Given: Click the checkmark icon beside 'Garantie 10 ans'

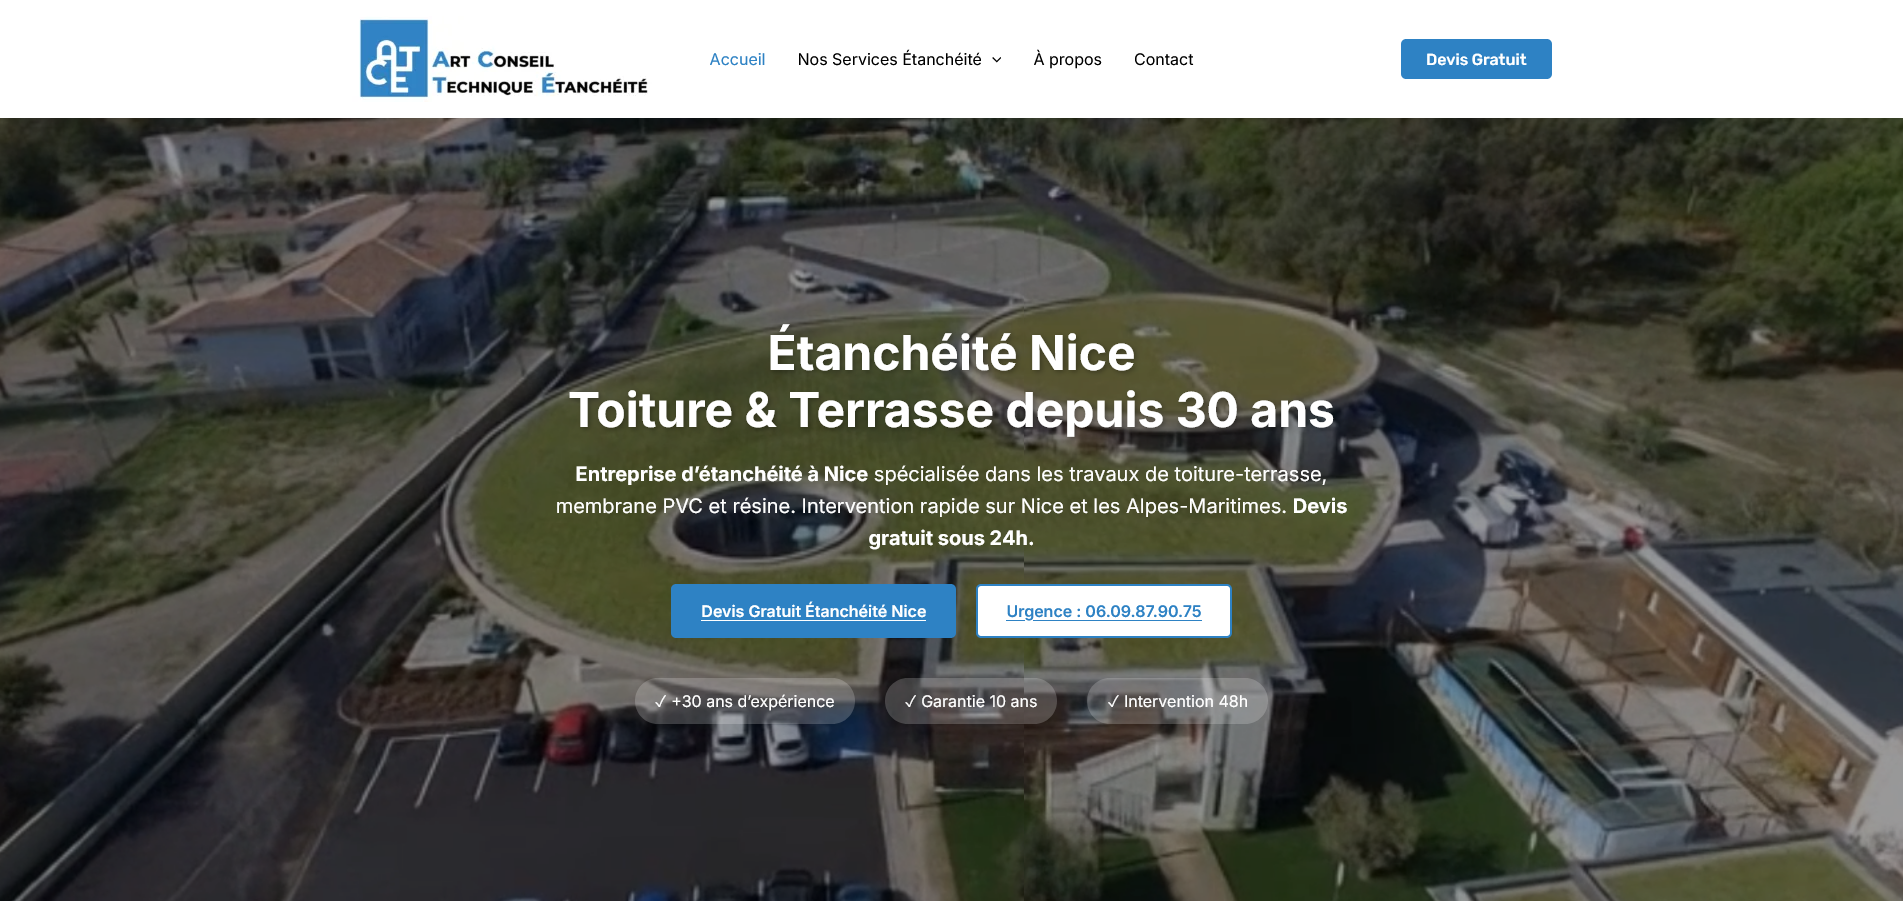Looking at the screenshot, I should (909, 701).
